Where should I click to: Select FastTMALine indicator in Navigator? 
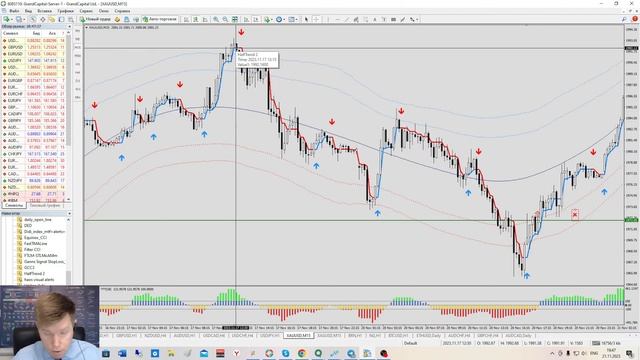[x=36, y=243]
